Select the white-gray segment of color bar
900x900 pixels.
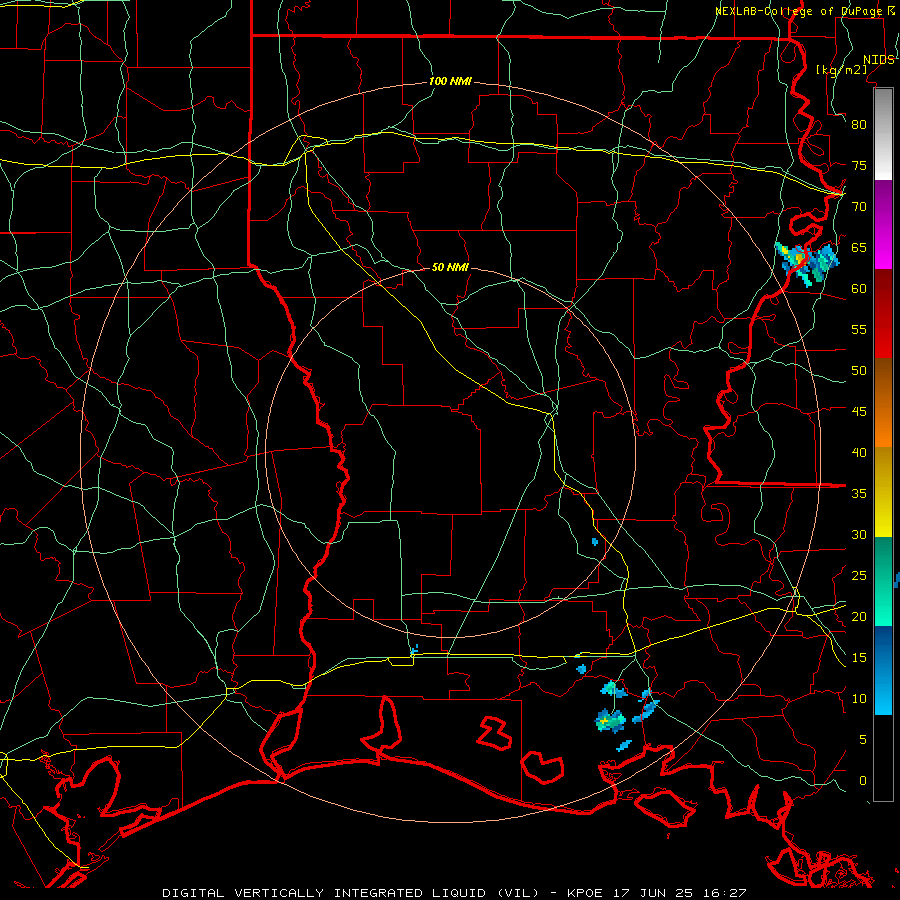tap(883, 134)
